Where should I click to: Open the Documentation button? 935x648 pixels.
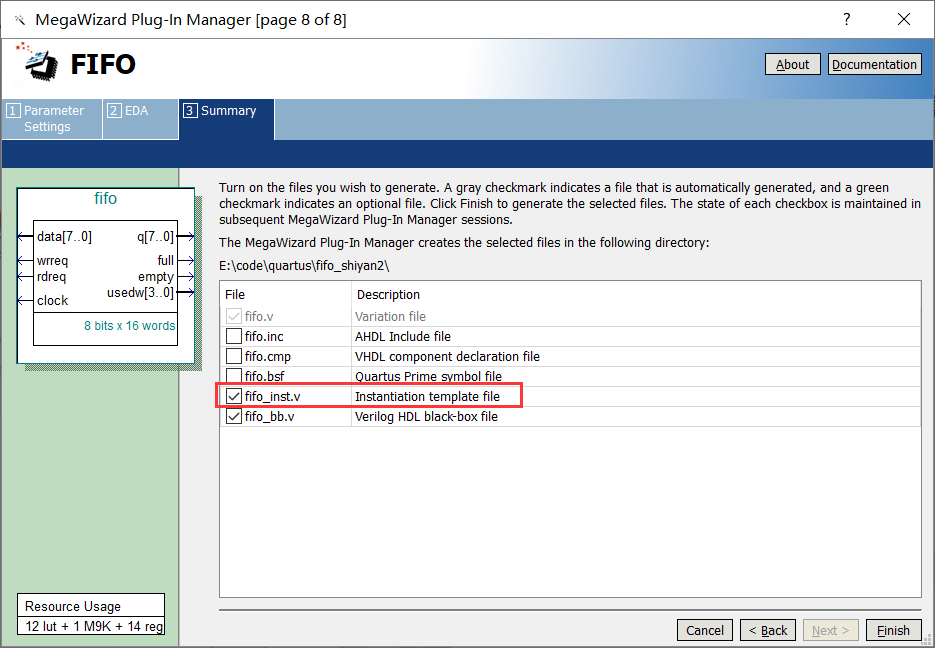[874, 64]
